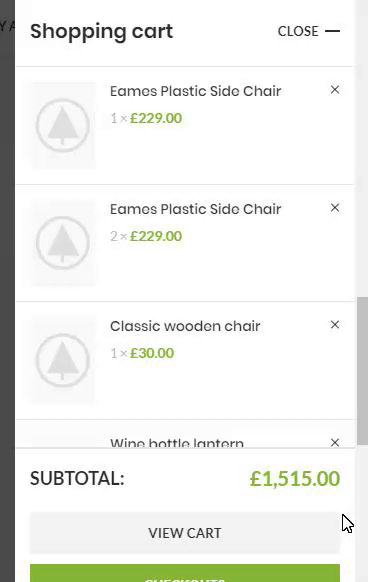Open the Wine bottle lantern product link
368x582 pixels.
tap(177, 443)
